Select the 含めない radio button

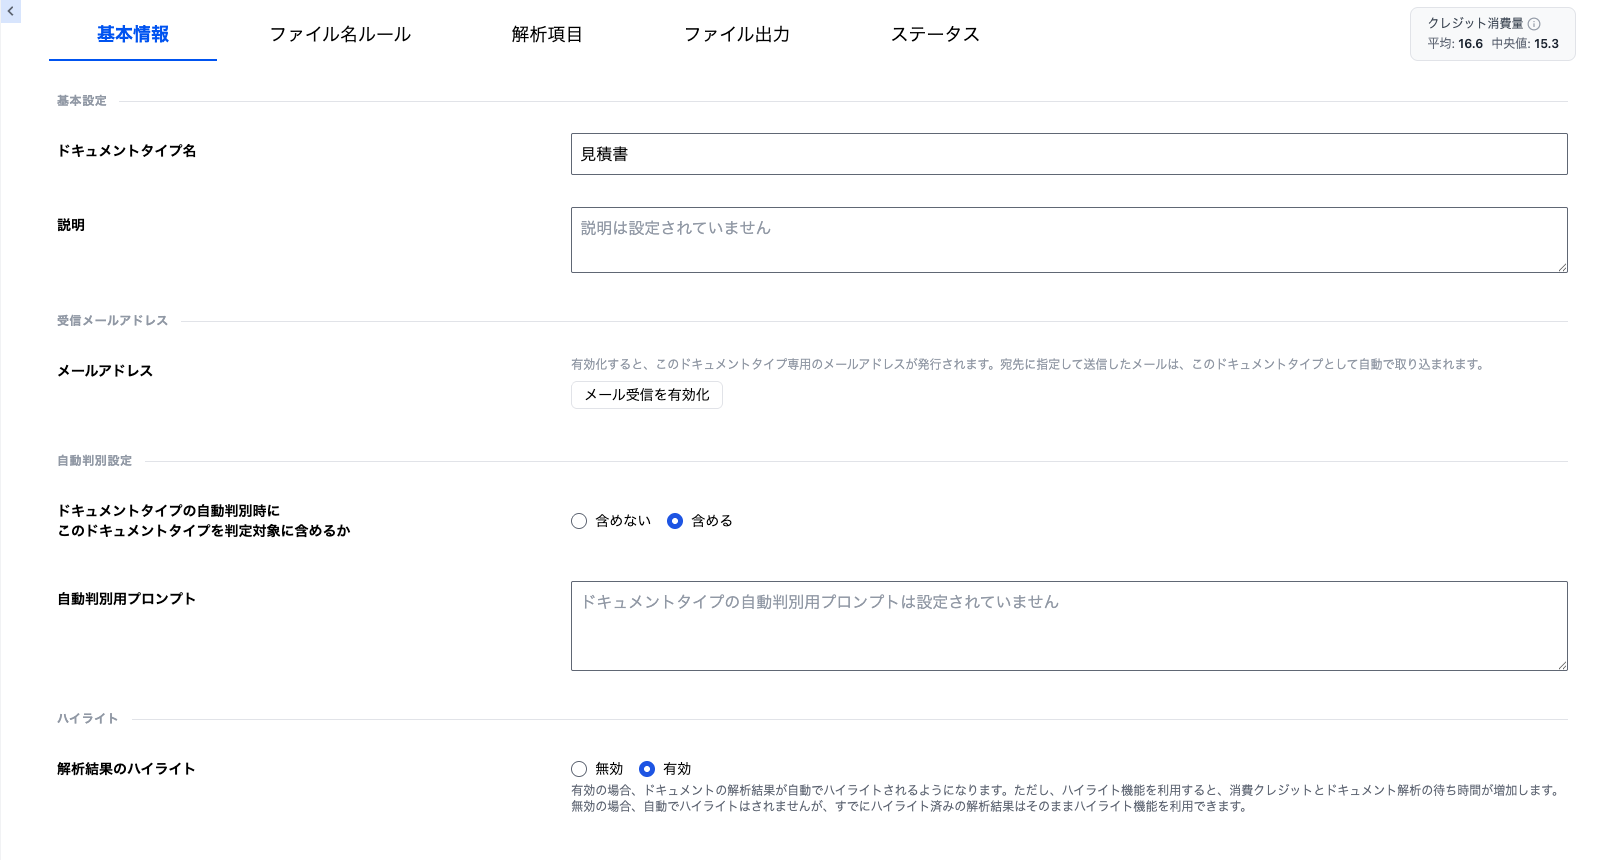point(579,521)
